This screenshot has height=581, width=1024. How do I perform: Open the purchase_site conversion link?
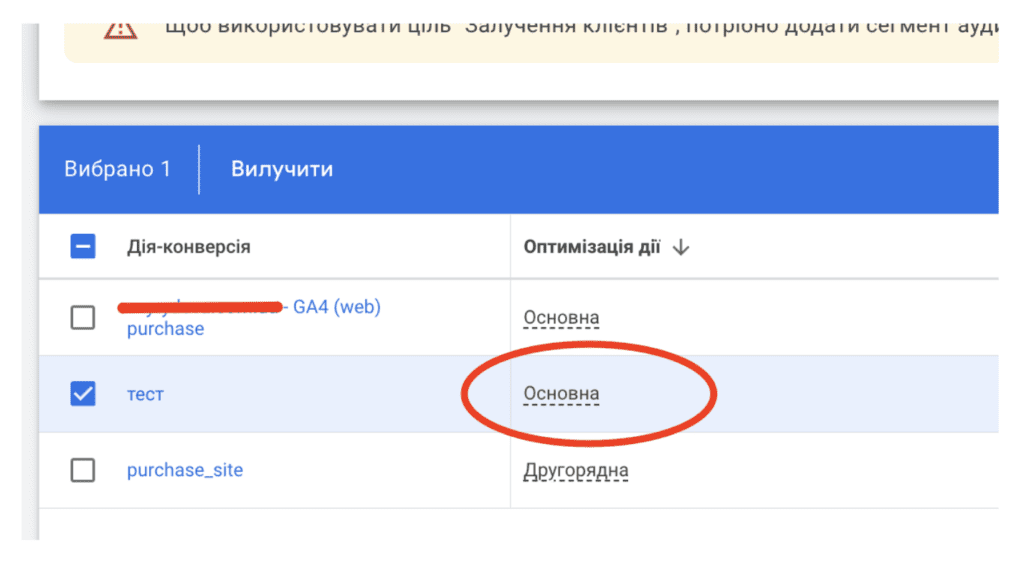[x=185, y=470]
